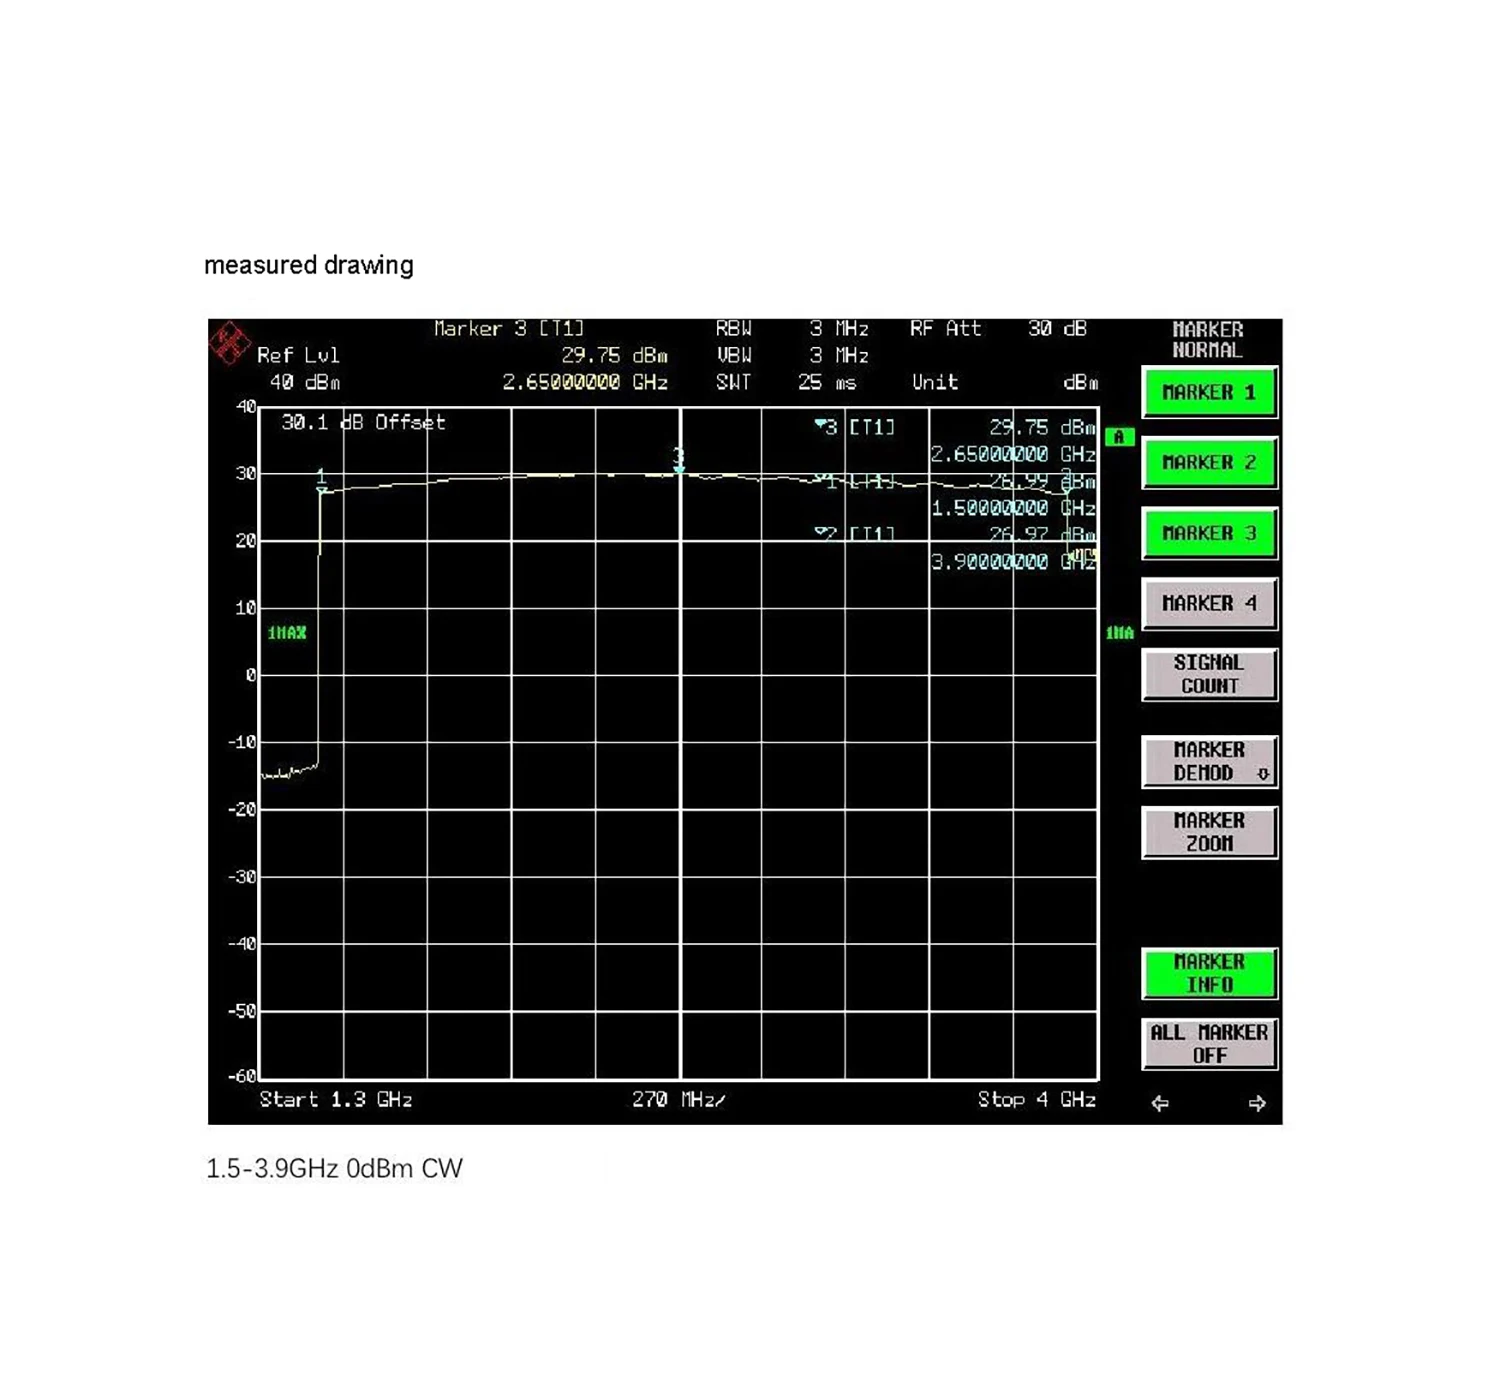This screenshot has height=1387, width=1500.
Task: Click the Rohde & Schwarz logo icon
Action: (x=229, y=343)
